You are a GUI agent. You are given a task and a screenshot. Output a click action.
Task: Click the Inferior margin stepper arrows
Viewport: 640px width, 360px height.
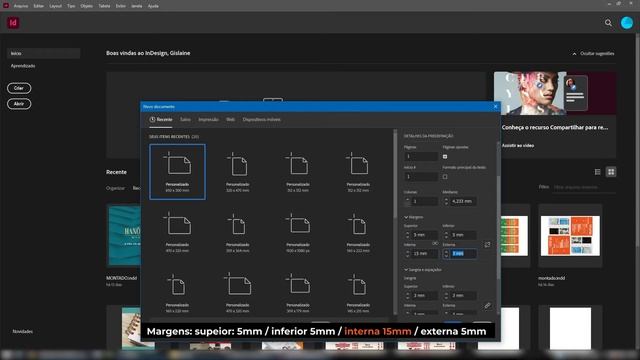coord(446,235)
